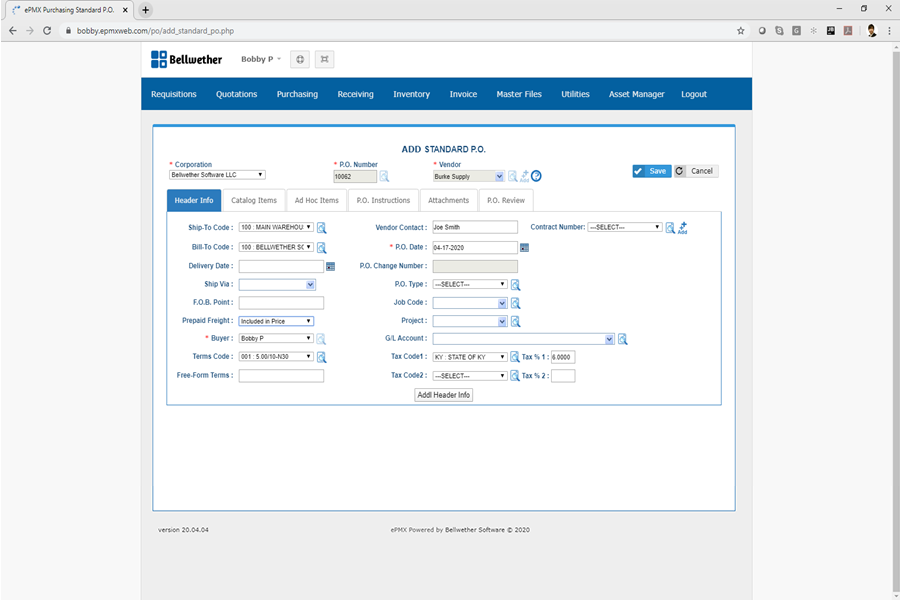Switch to the Catalog Items tab
This screenshot has height=600, width=900.
(x=253, y=200)
